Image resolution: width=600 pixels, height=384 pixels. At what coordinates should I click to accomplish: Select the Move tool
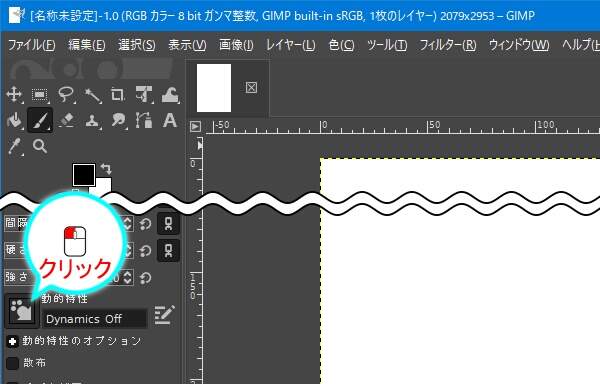tap(14, 94)
